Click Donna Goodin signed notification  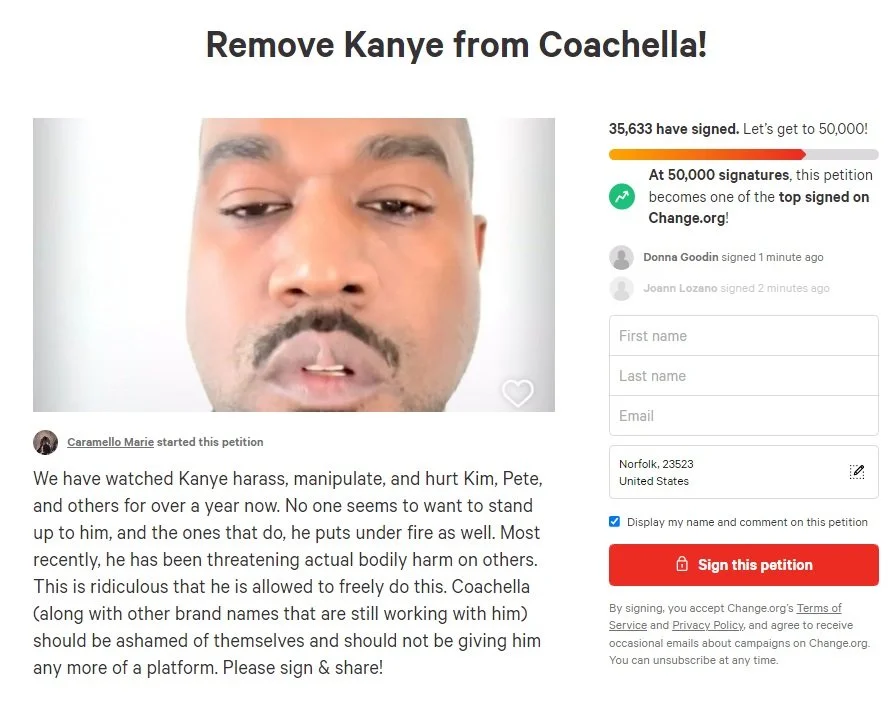click(733, 257)
